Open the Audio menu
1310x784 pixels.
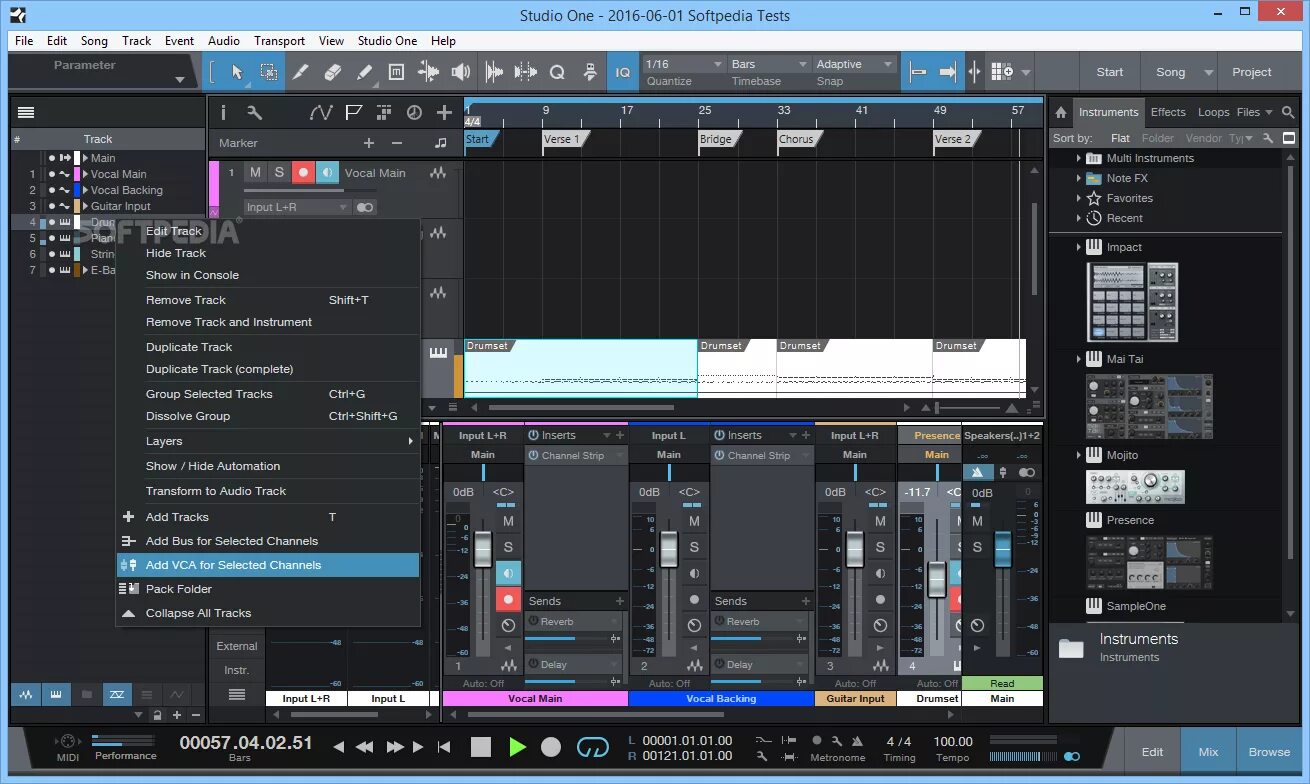tap(224, 41)
